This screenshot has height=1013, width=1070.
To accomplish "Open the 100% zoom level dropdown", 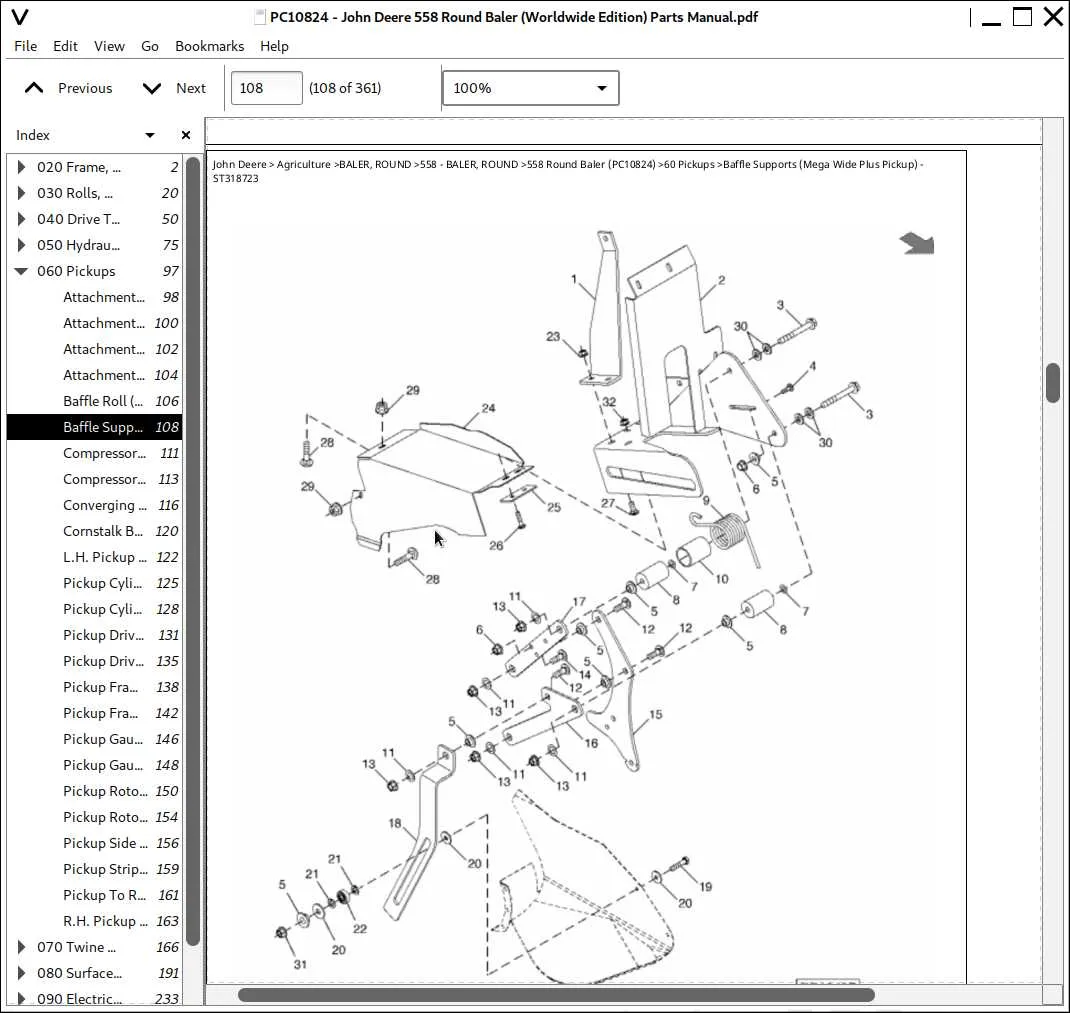I will (530, 88).
